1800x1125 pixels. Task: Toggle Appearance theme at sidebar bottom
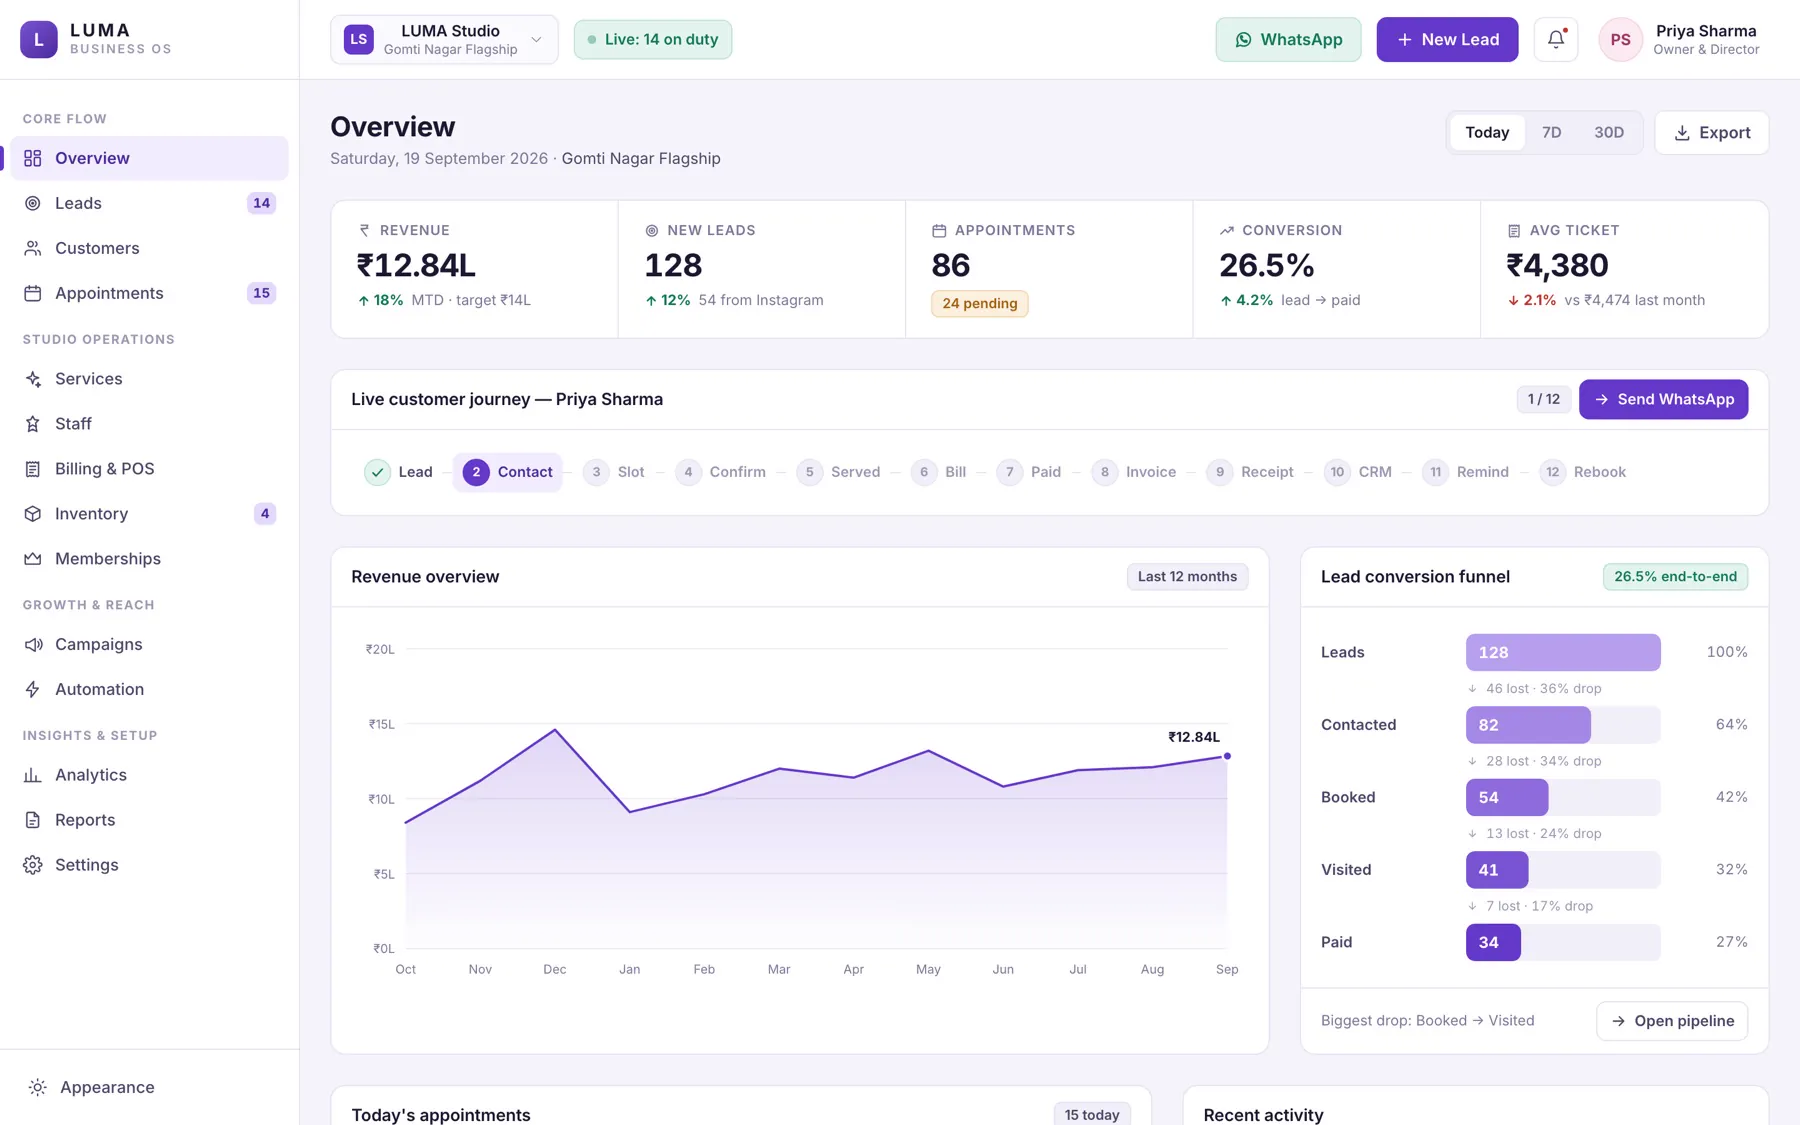(92, 1087)
